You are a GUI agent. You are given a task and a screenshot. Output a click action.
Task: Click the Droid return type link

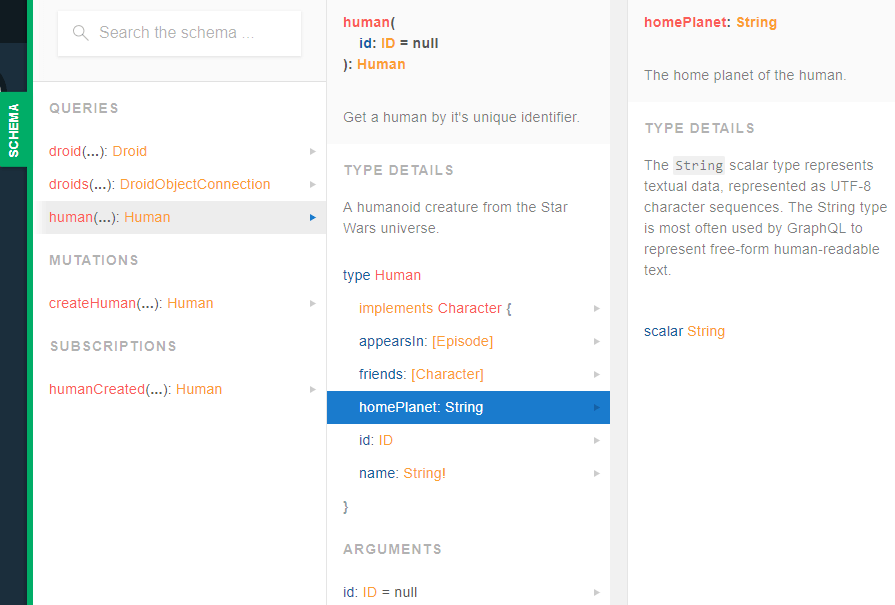tap(128, 151)
